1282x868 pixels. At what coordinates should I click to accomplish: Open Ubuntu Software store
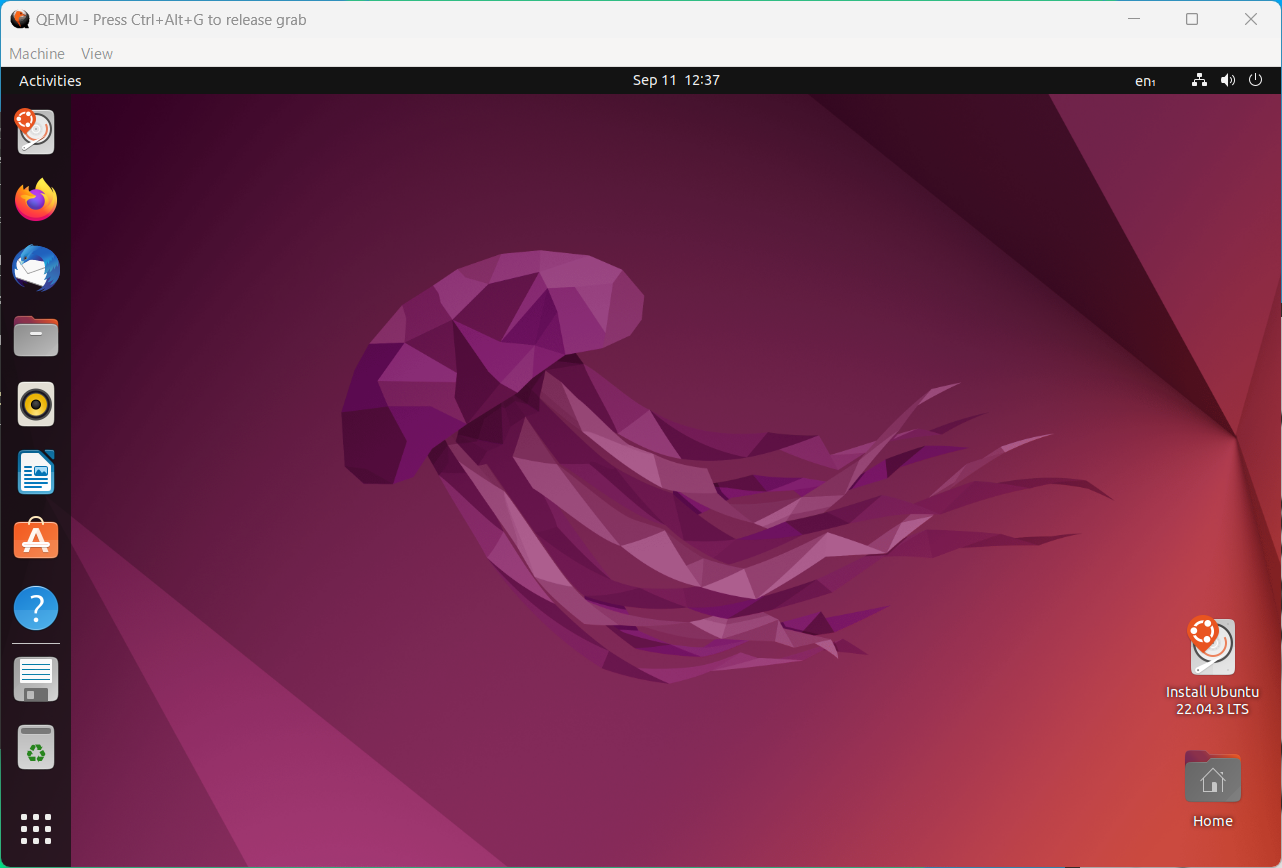point(36,539)
